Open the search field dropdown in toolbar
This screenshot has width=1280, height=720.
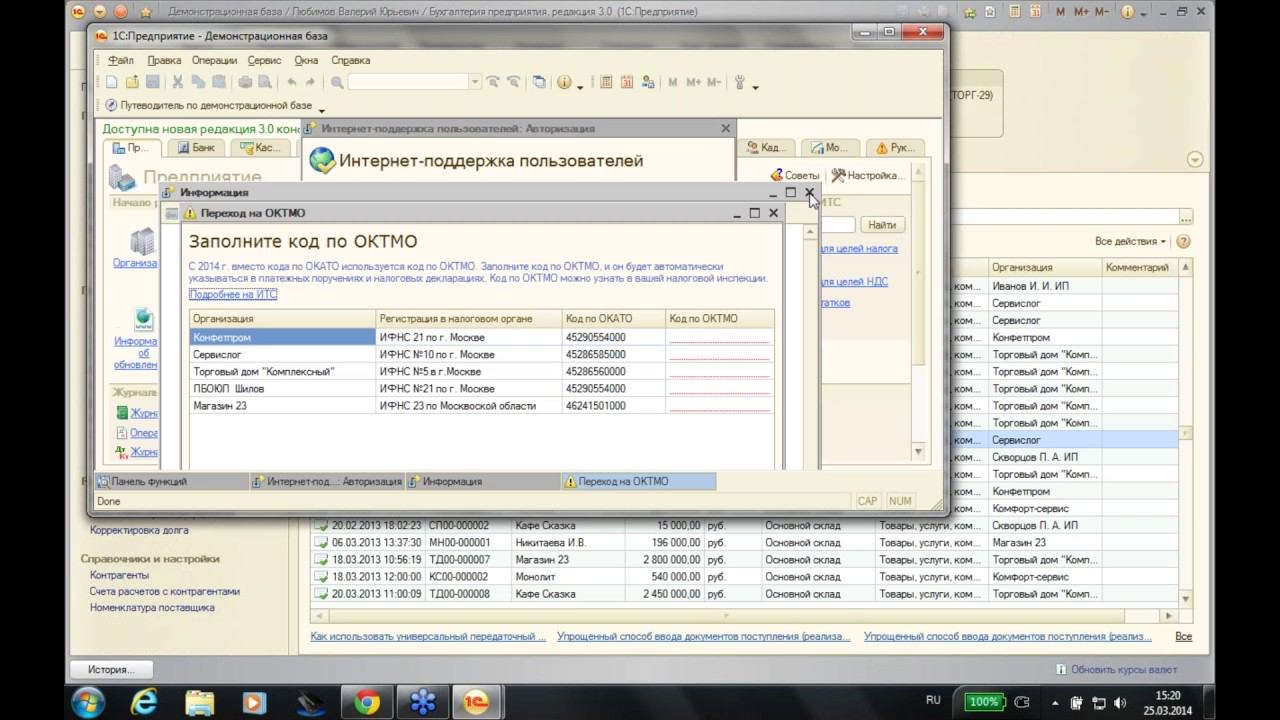tap(475, 82)
